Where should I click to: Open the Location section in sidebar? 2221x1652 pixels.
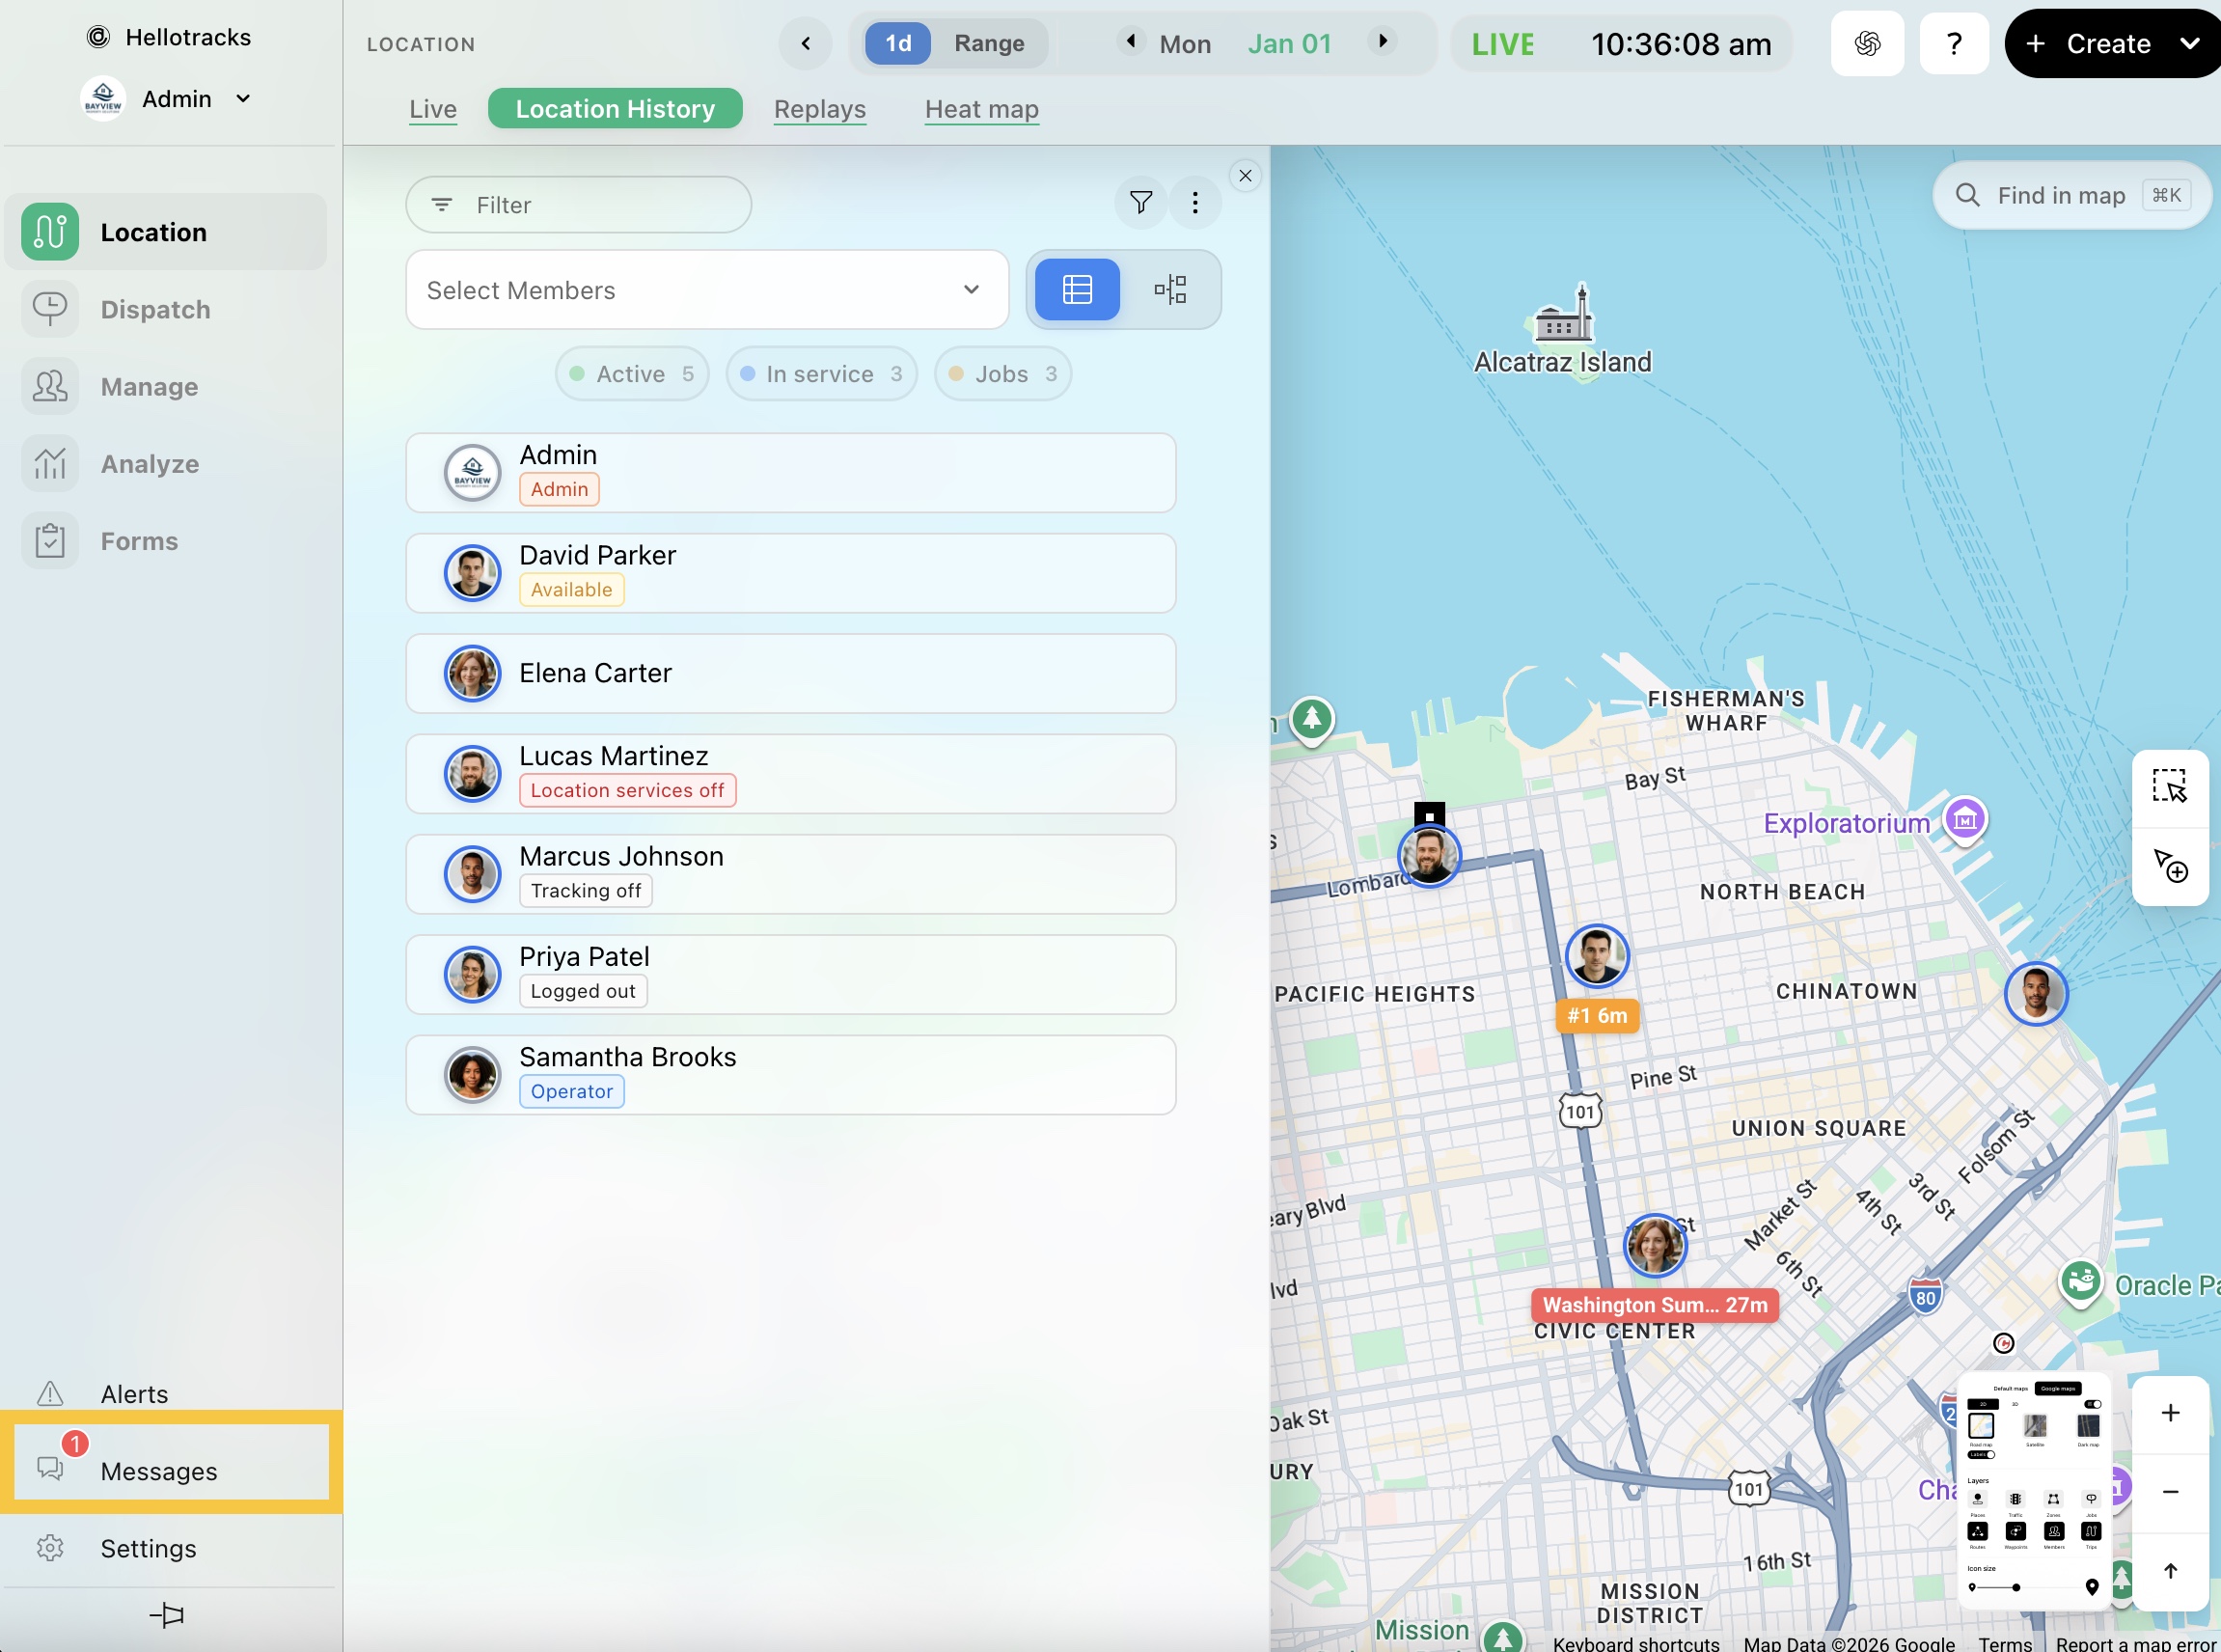click(x=165, y=232)
